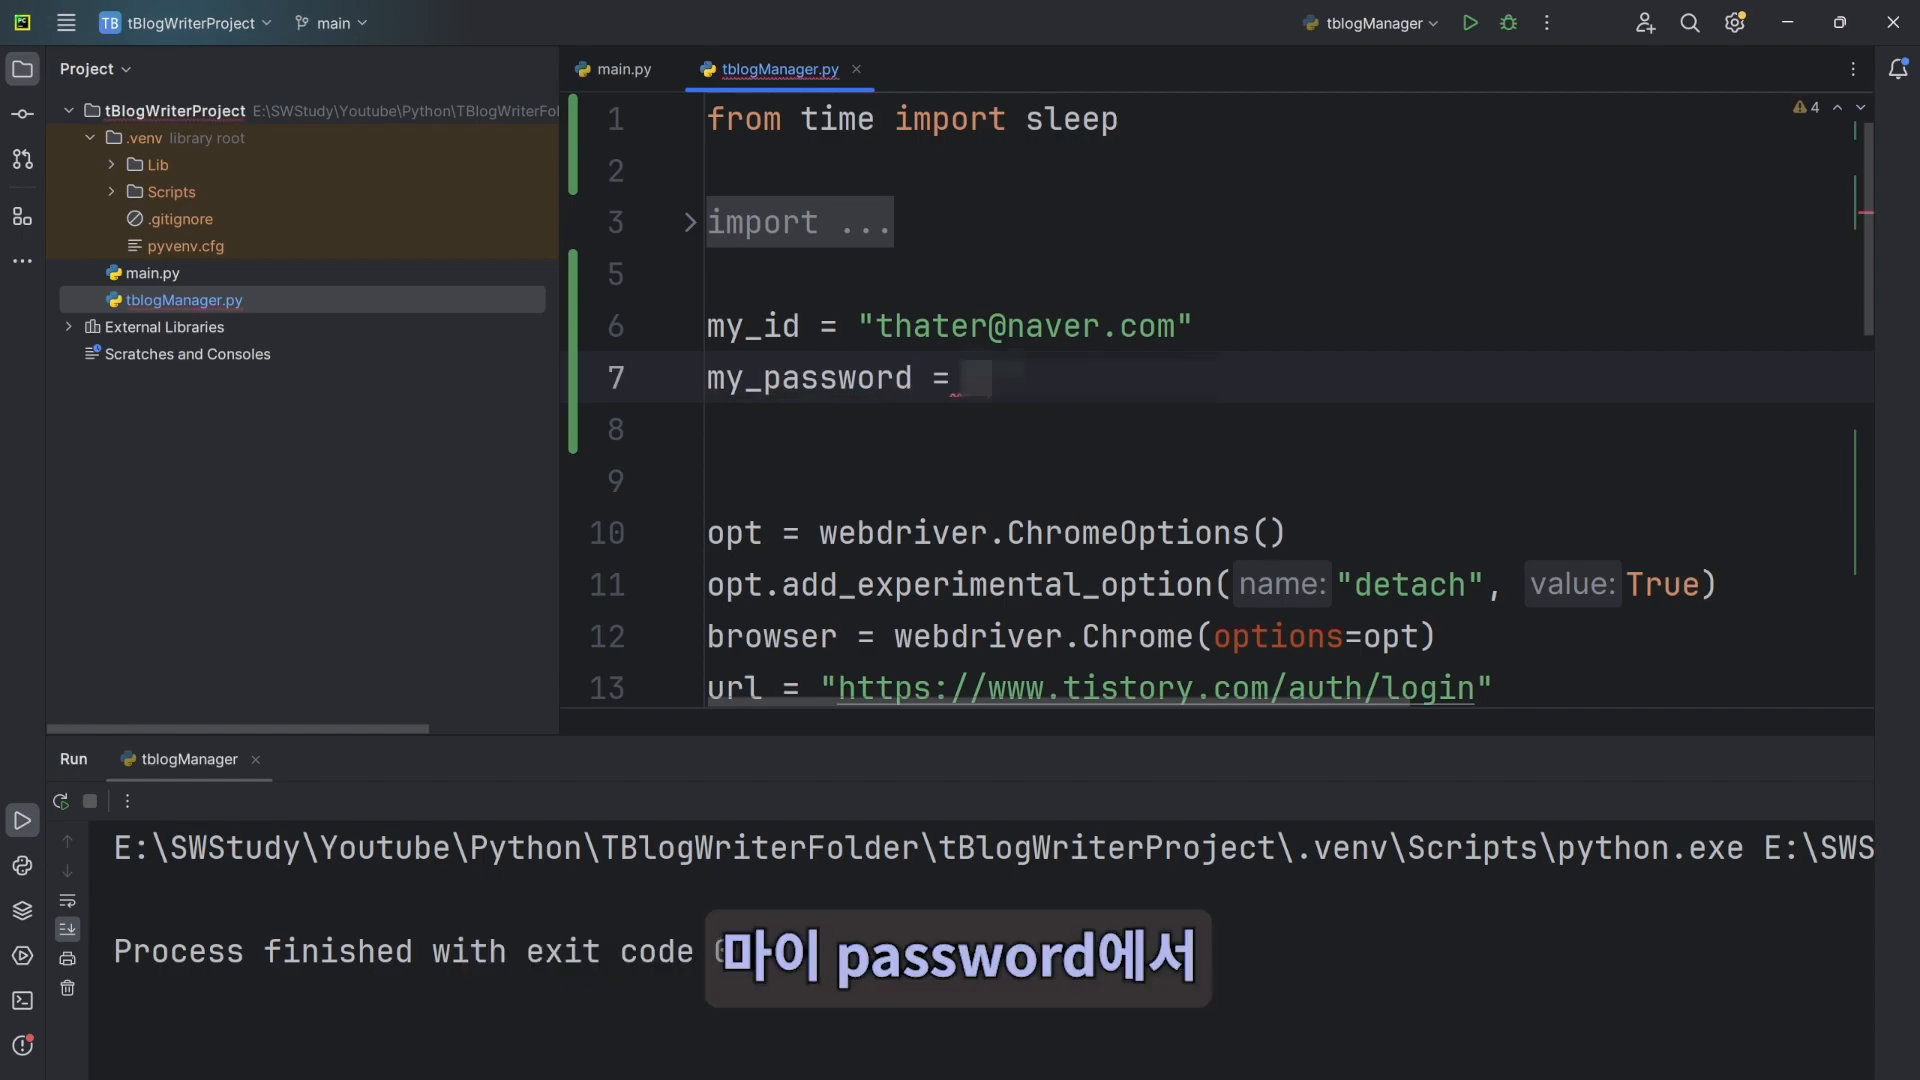Click the tblogManager.py file in project tree

point(183,301)
